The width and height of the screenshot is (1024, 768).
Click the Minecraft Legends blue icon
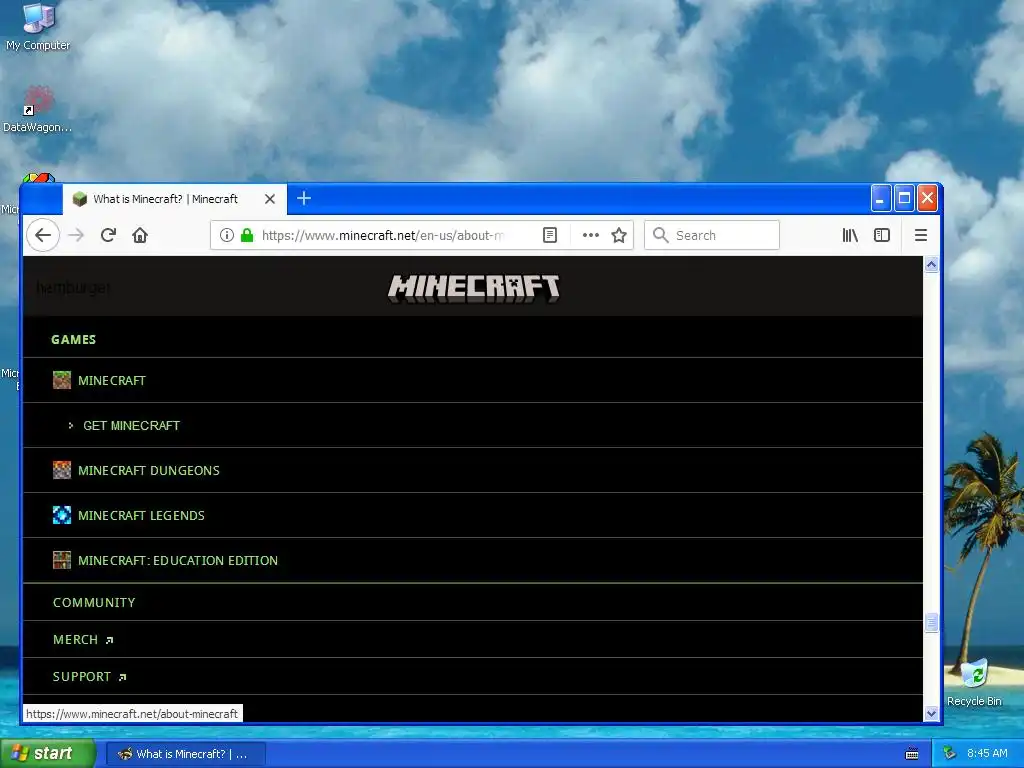tap(62, 515)
